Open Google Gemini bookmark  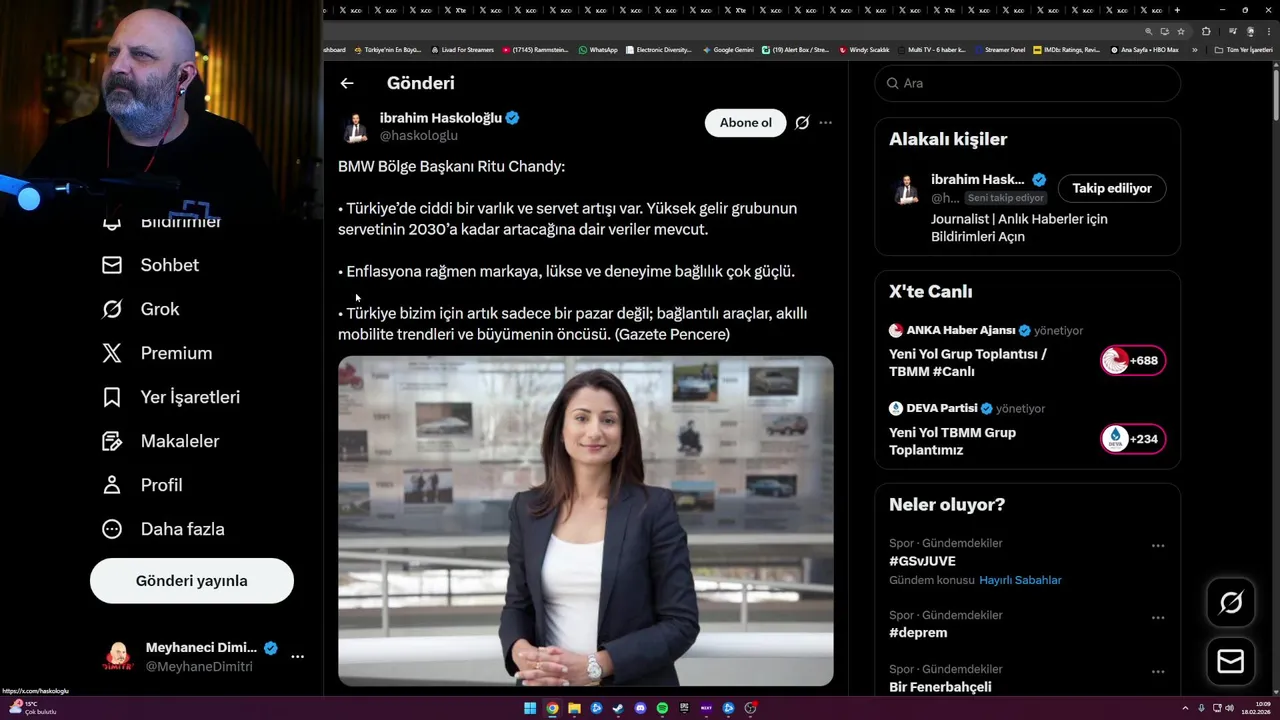click(728, 49)
